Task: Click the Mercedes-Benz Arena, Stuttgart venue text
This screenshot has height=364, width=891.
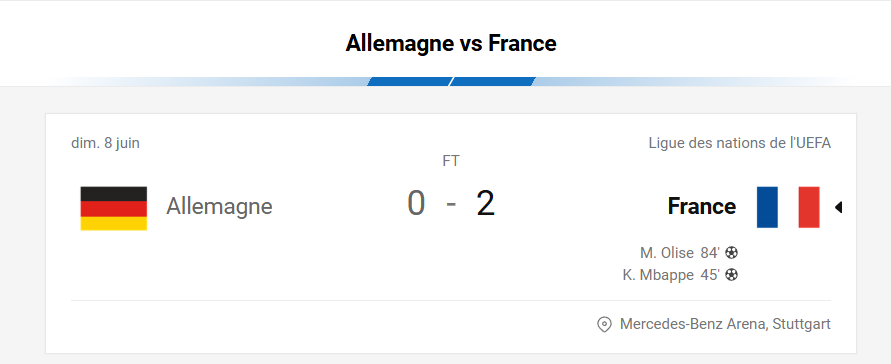Action: coord(725,324)
